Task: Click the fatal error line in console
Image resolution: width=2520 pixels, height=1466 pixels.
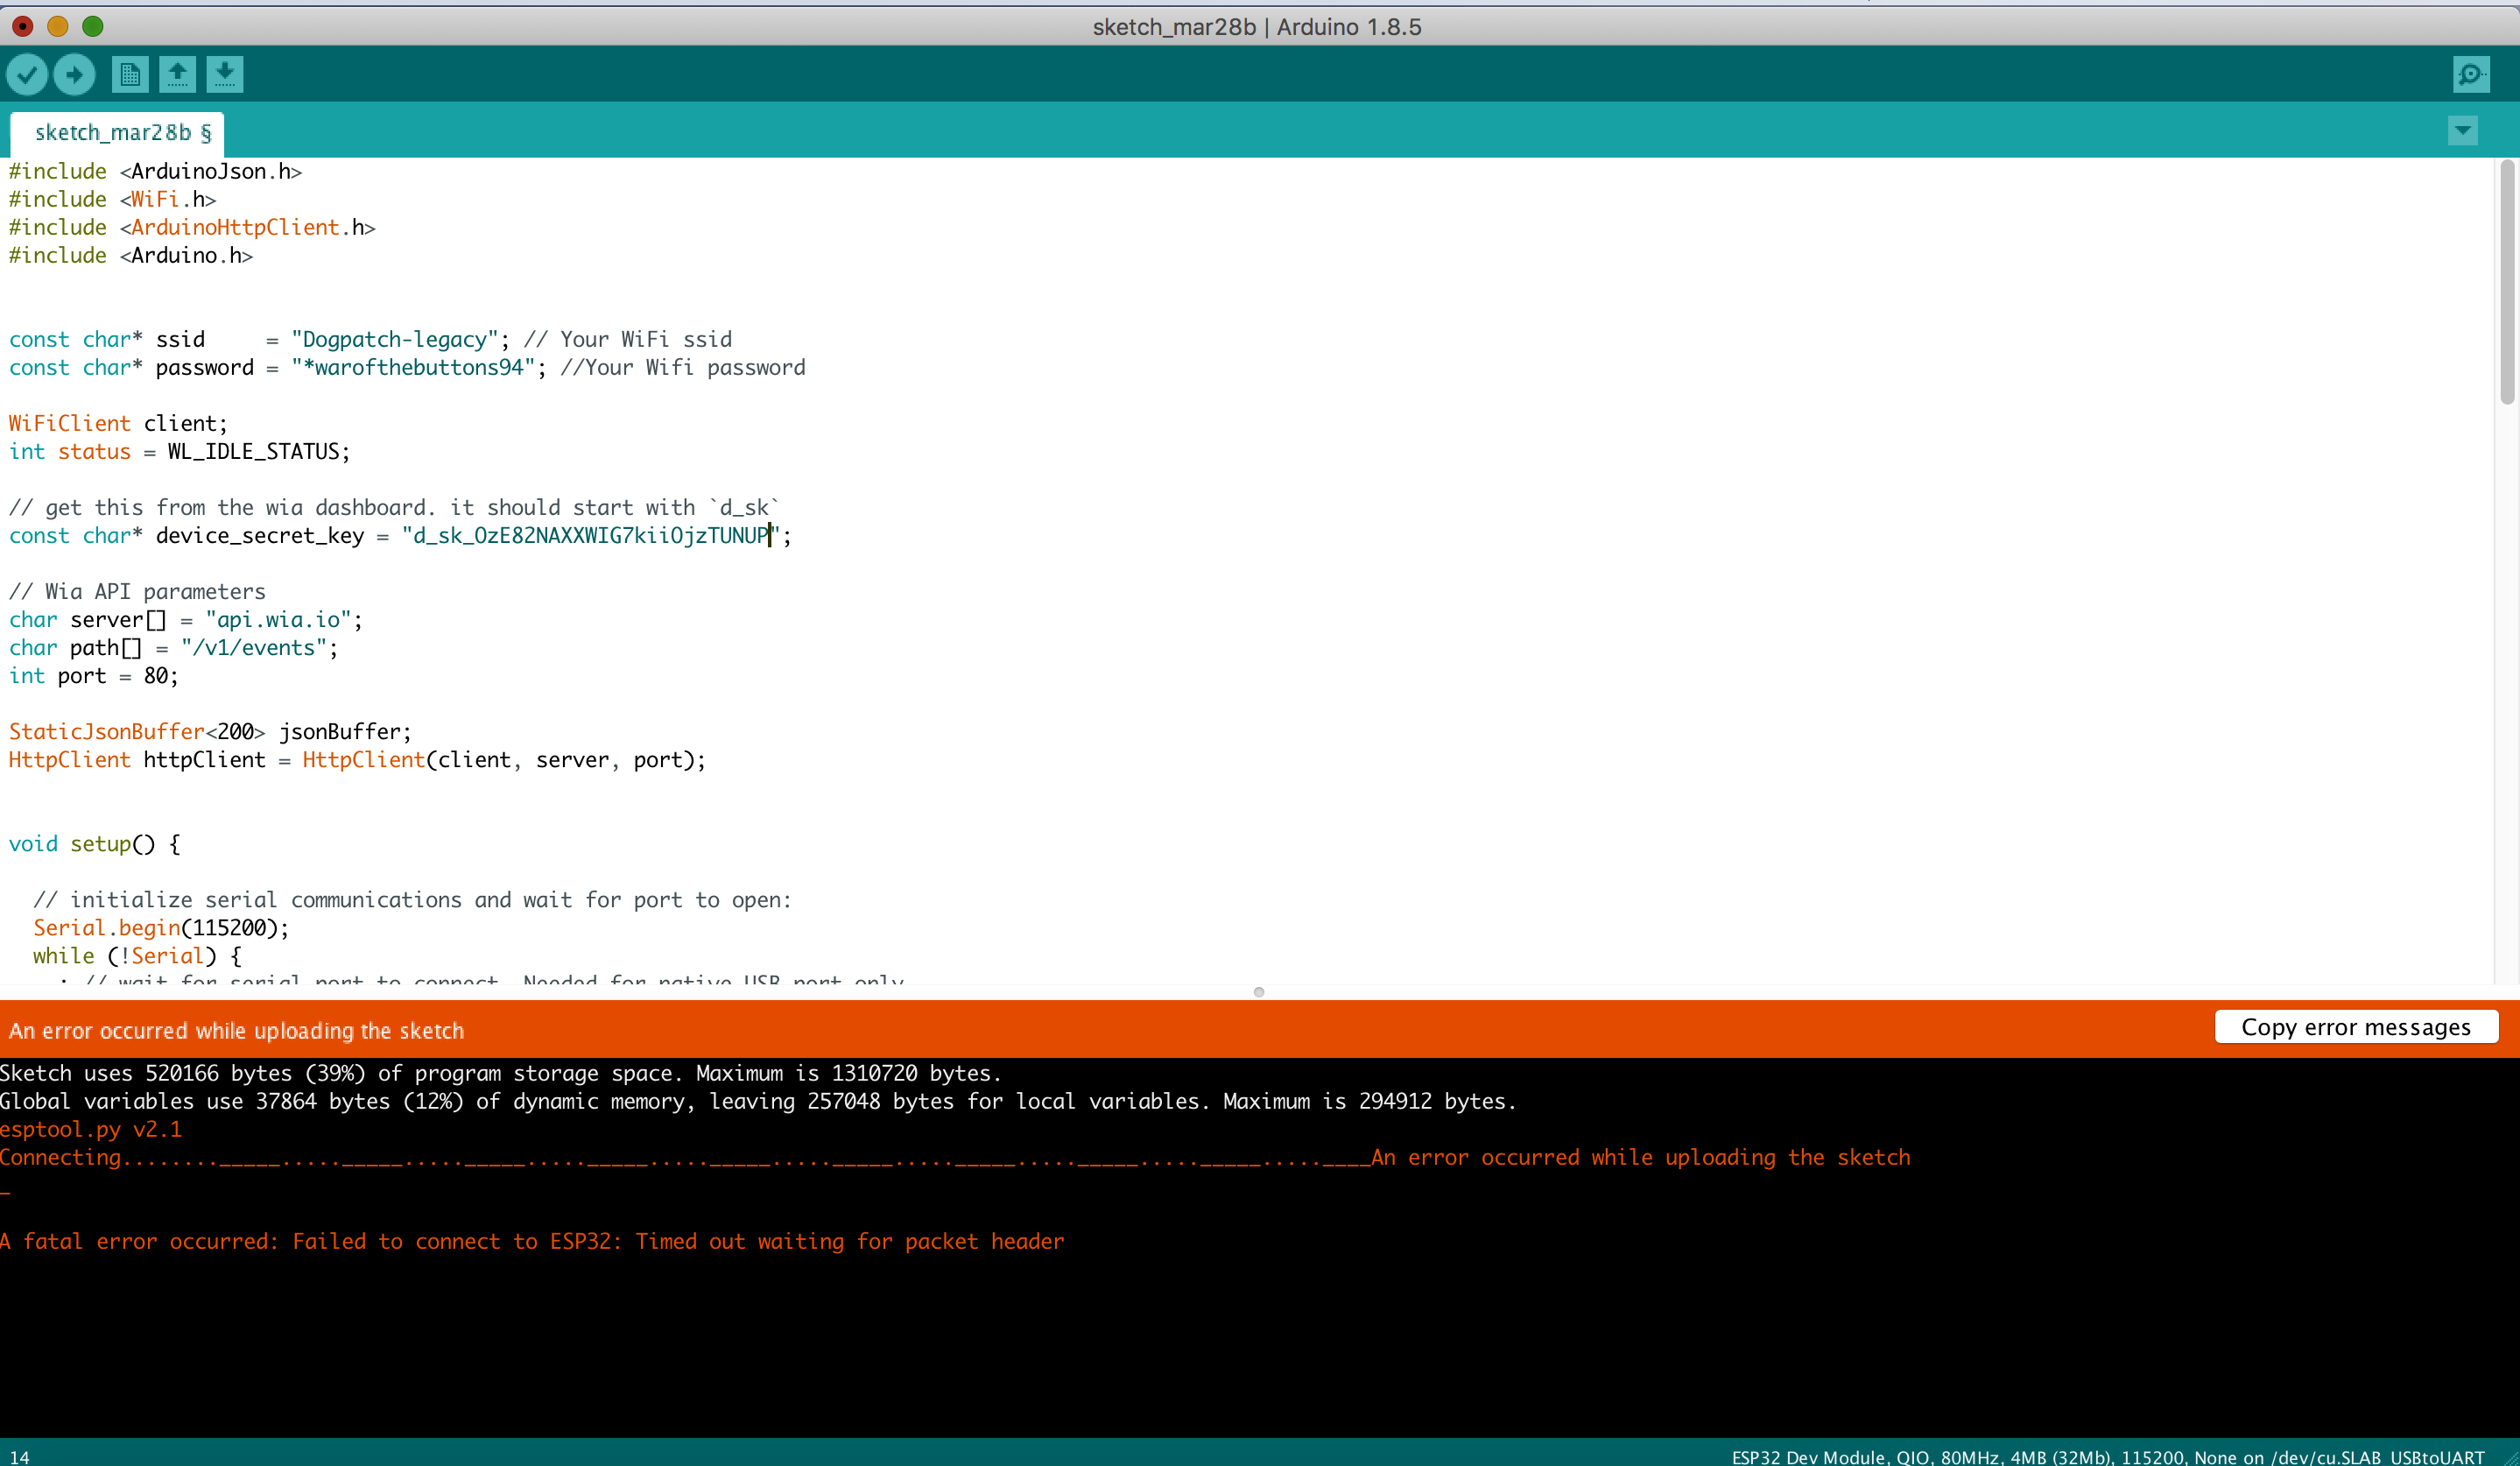Action: point(532,1241)
